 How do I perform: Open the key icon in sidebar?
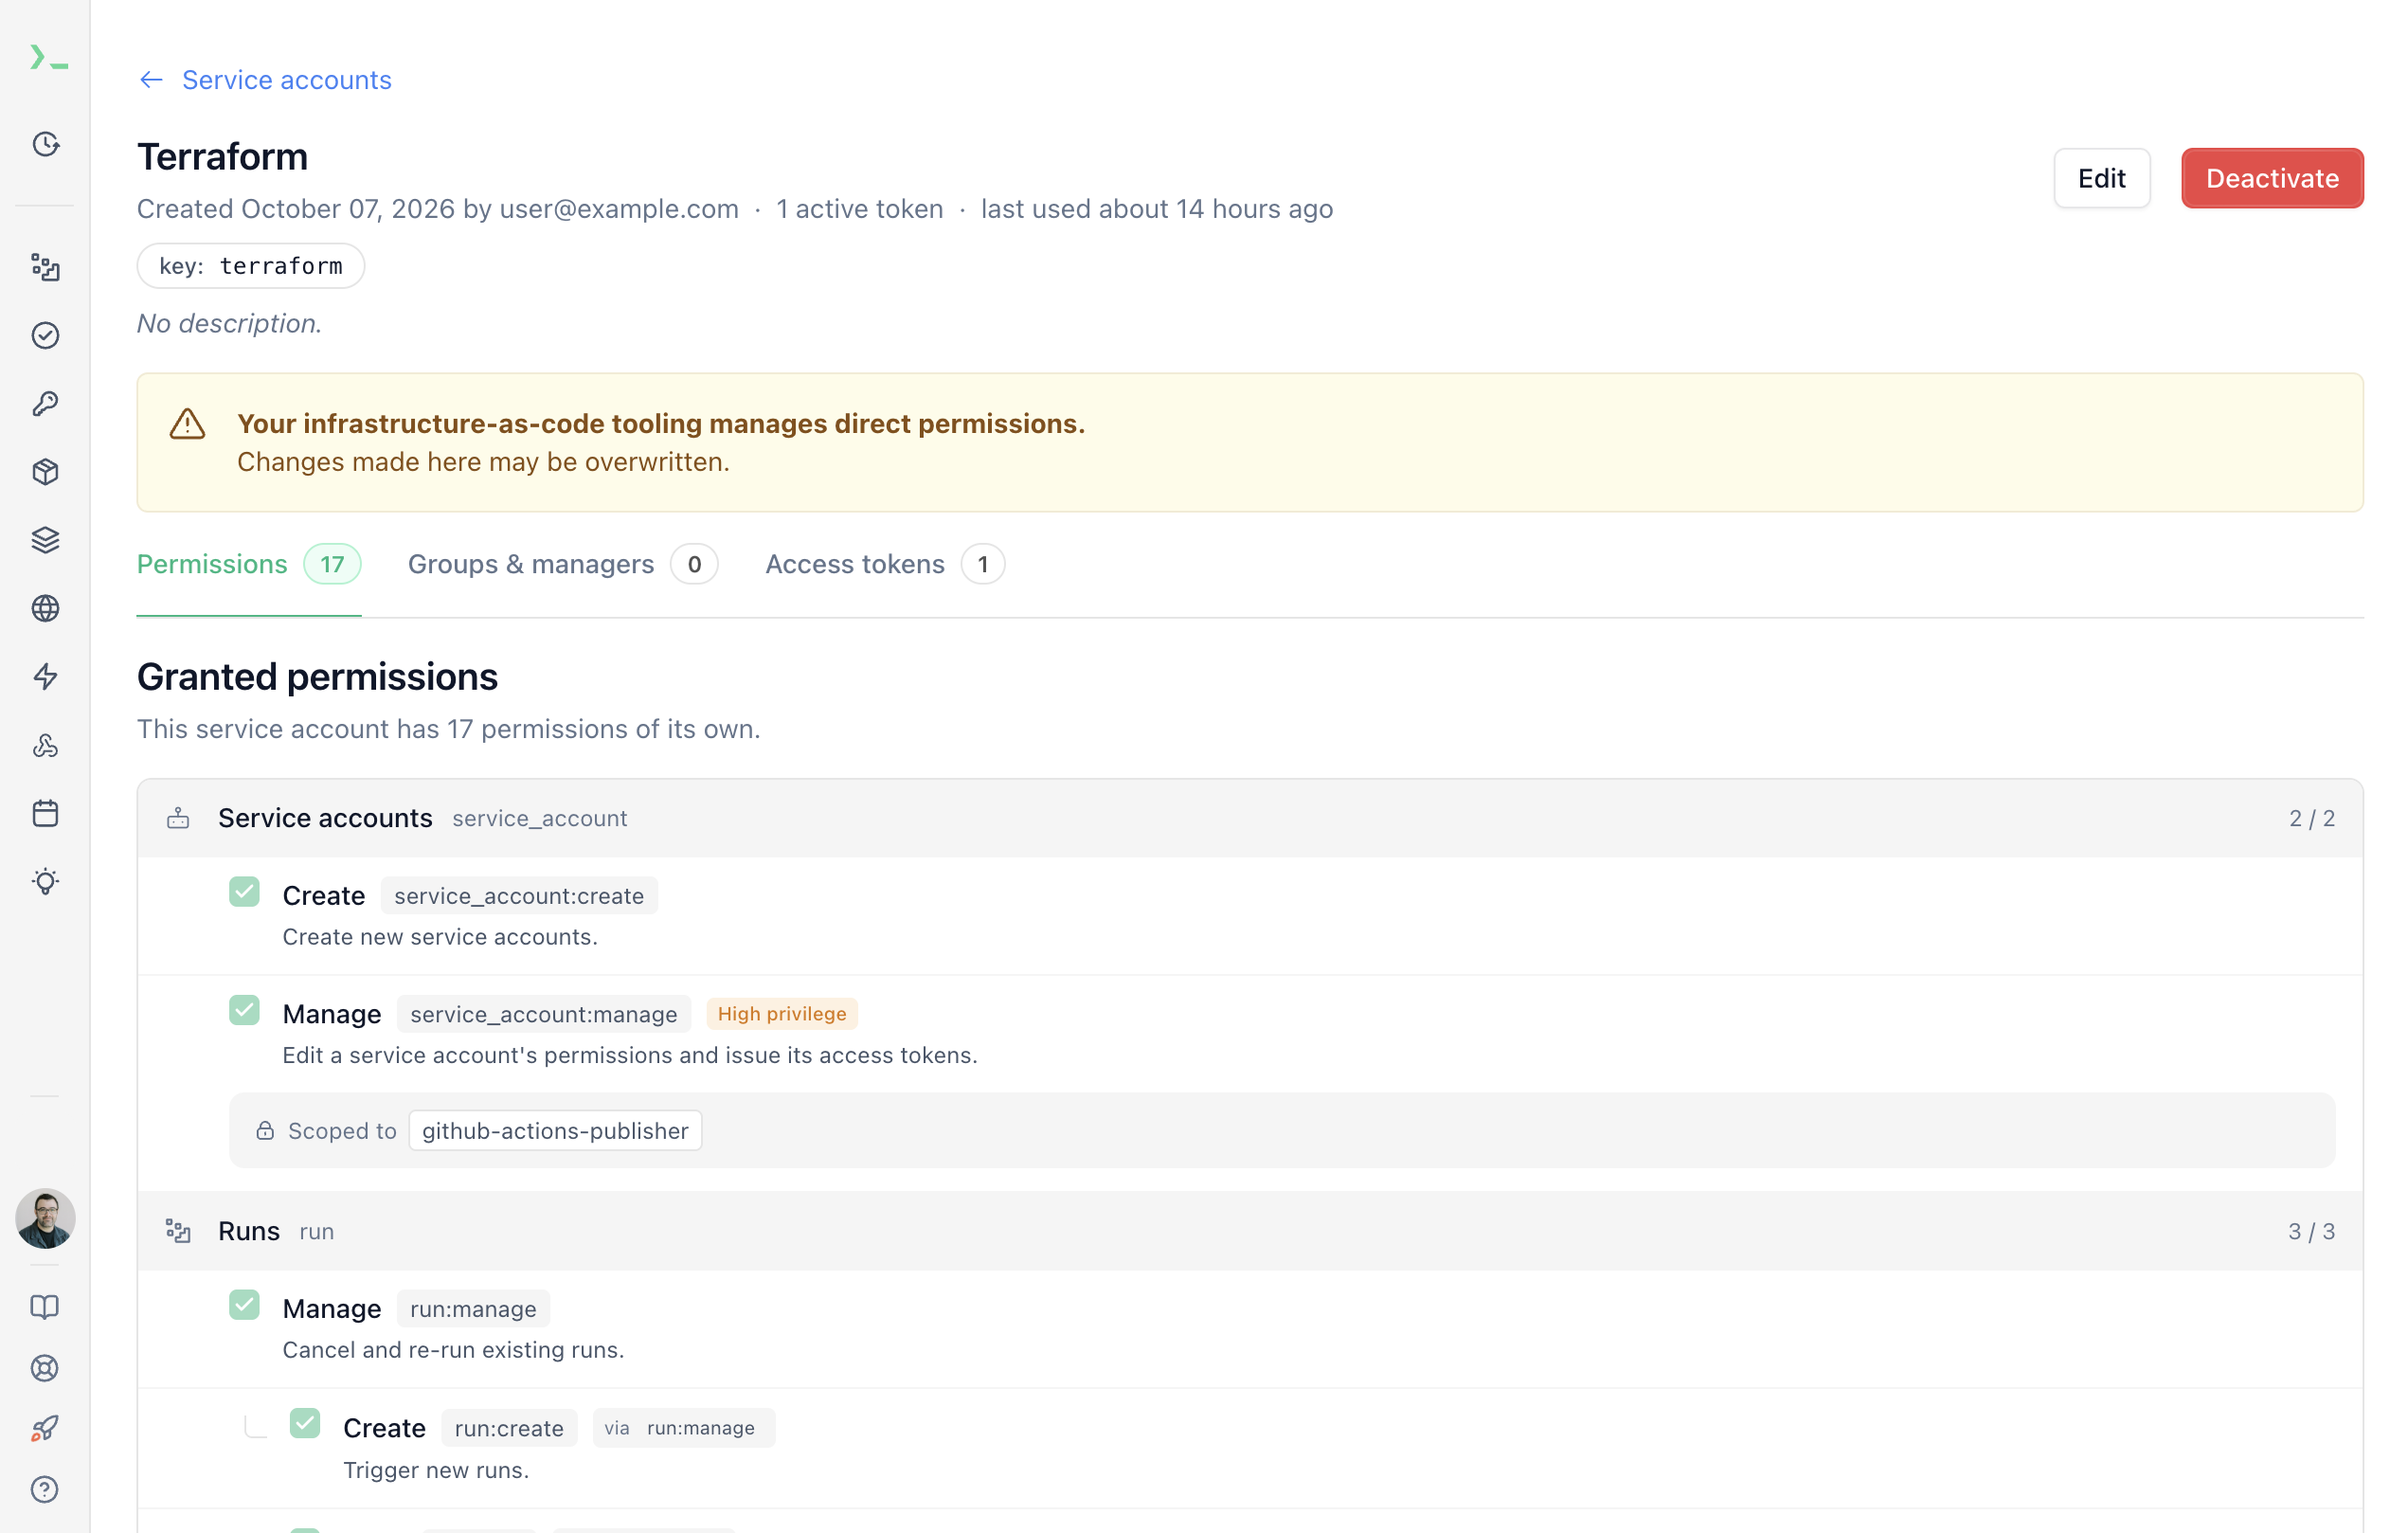pos(45,403)
